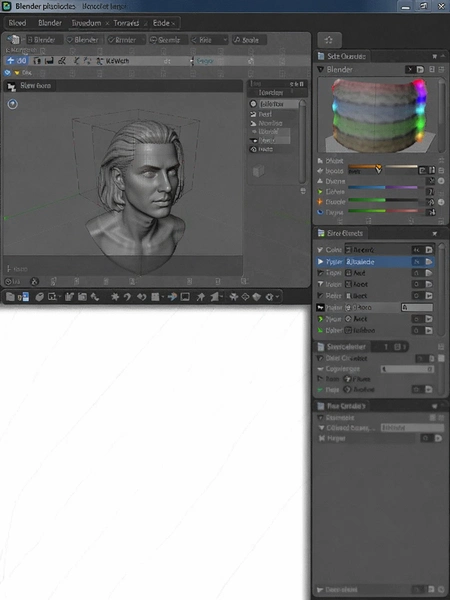The image size is (450, 600).
Task: Click the Blender button with the heart icon
Action: coord(83,40)
